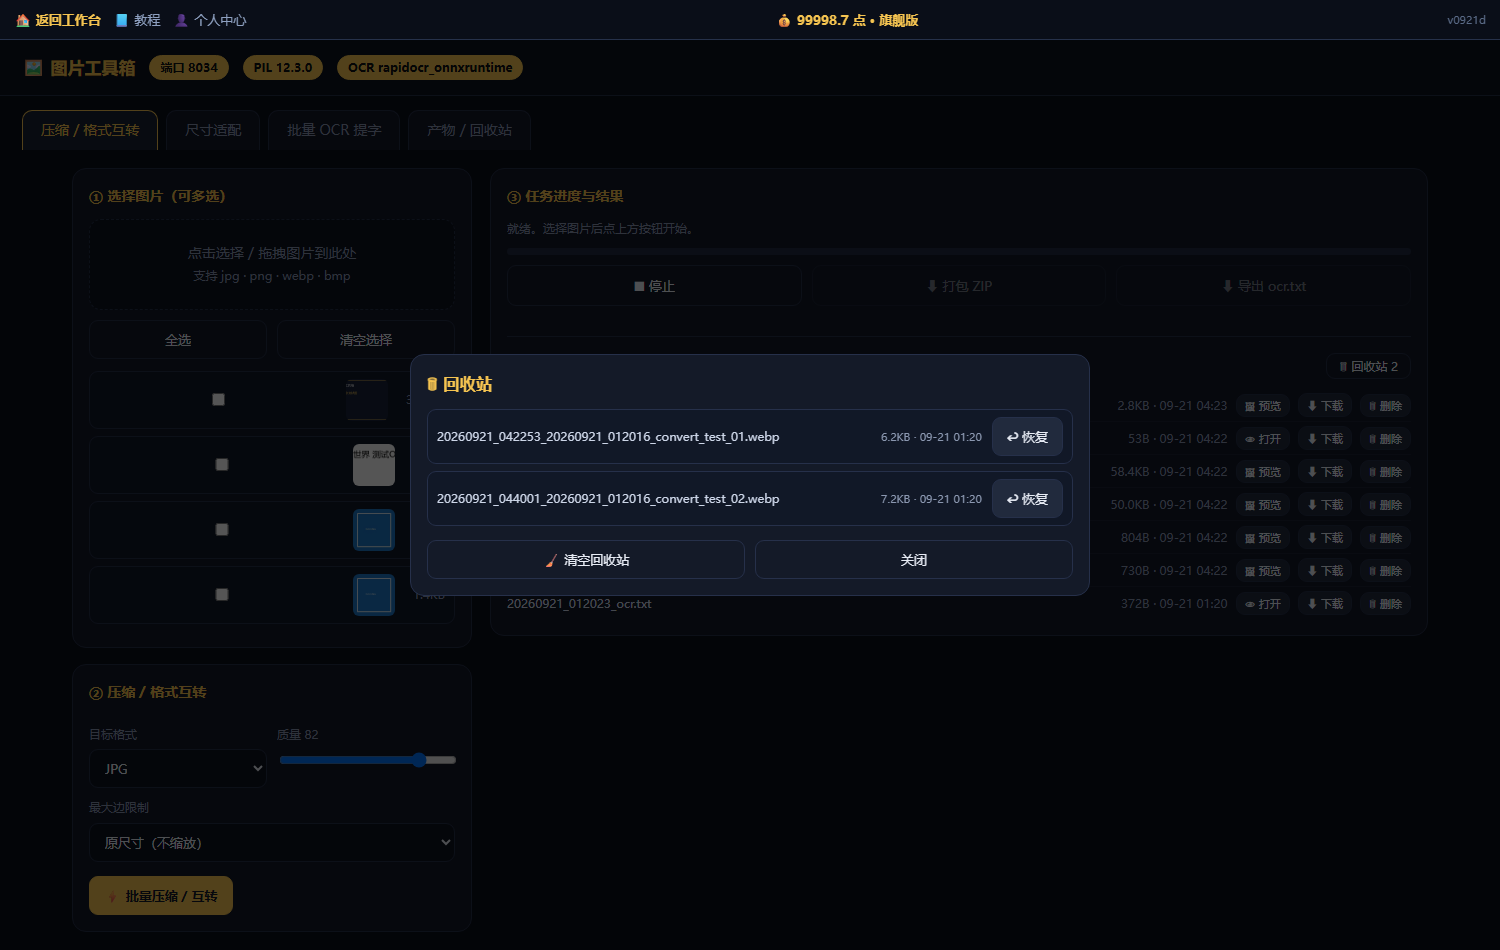
Task: Click the trash icon on 回收站 2 button
Action: 1344,367
